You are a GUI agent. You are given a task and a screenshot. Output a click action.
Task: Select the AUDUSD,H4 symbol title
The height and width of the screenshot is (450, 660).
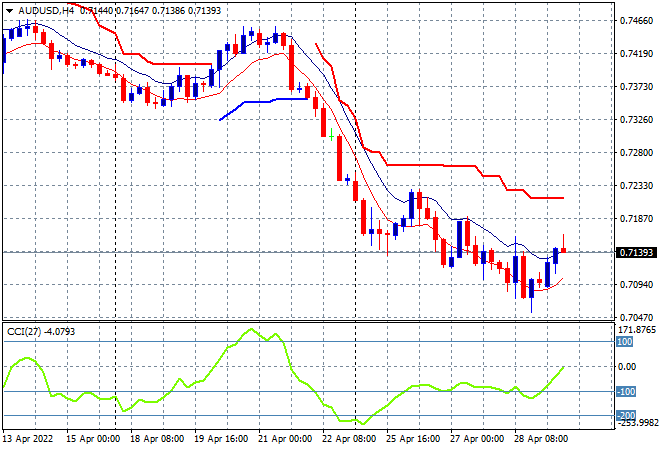(x=45, y=11)
